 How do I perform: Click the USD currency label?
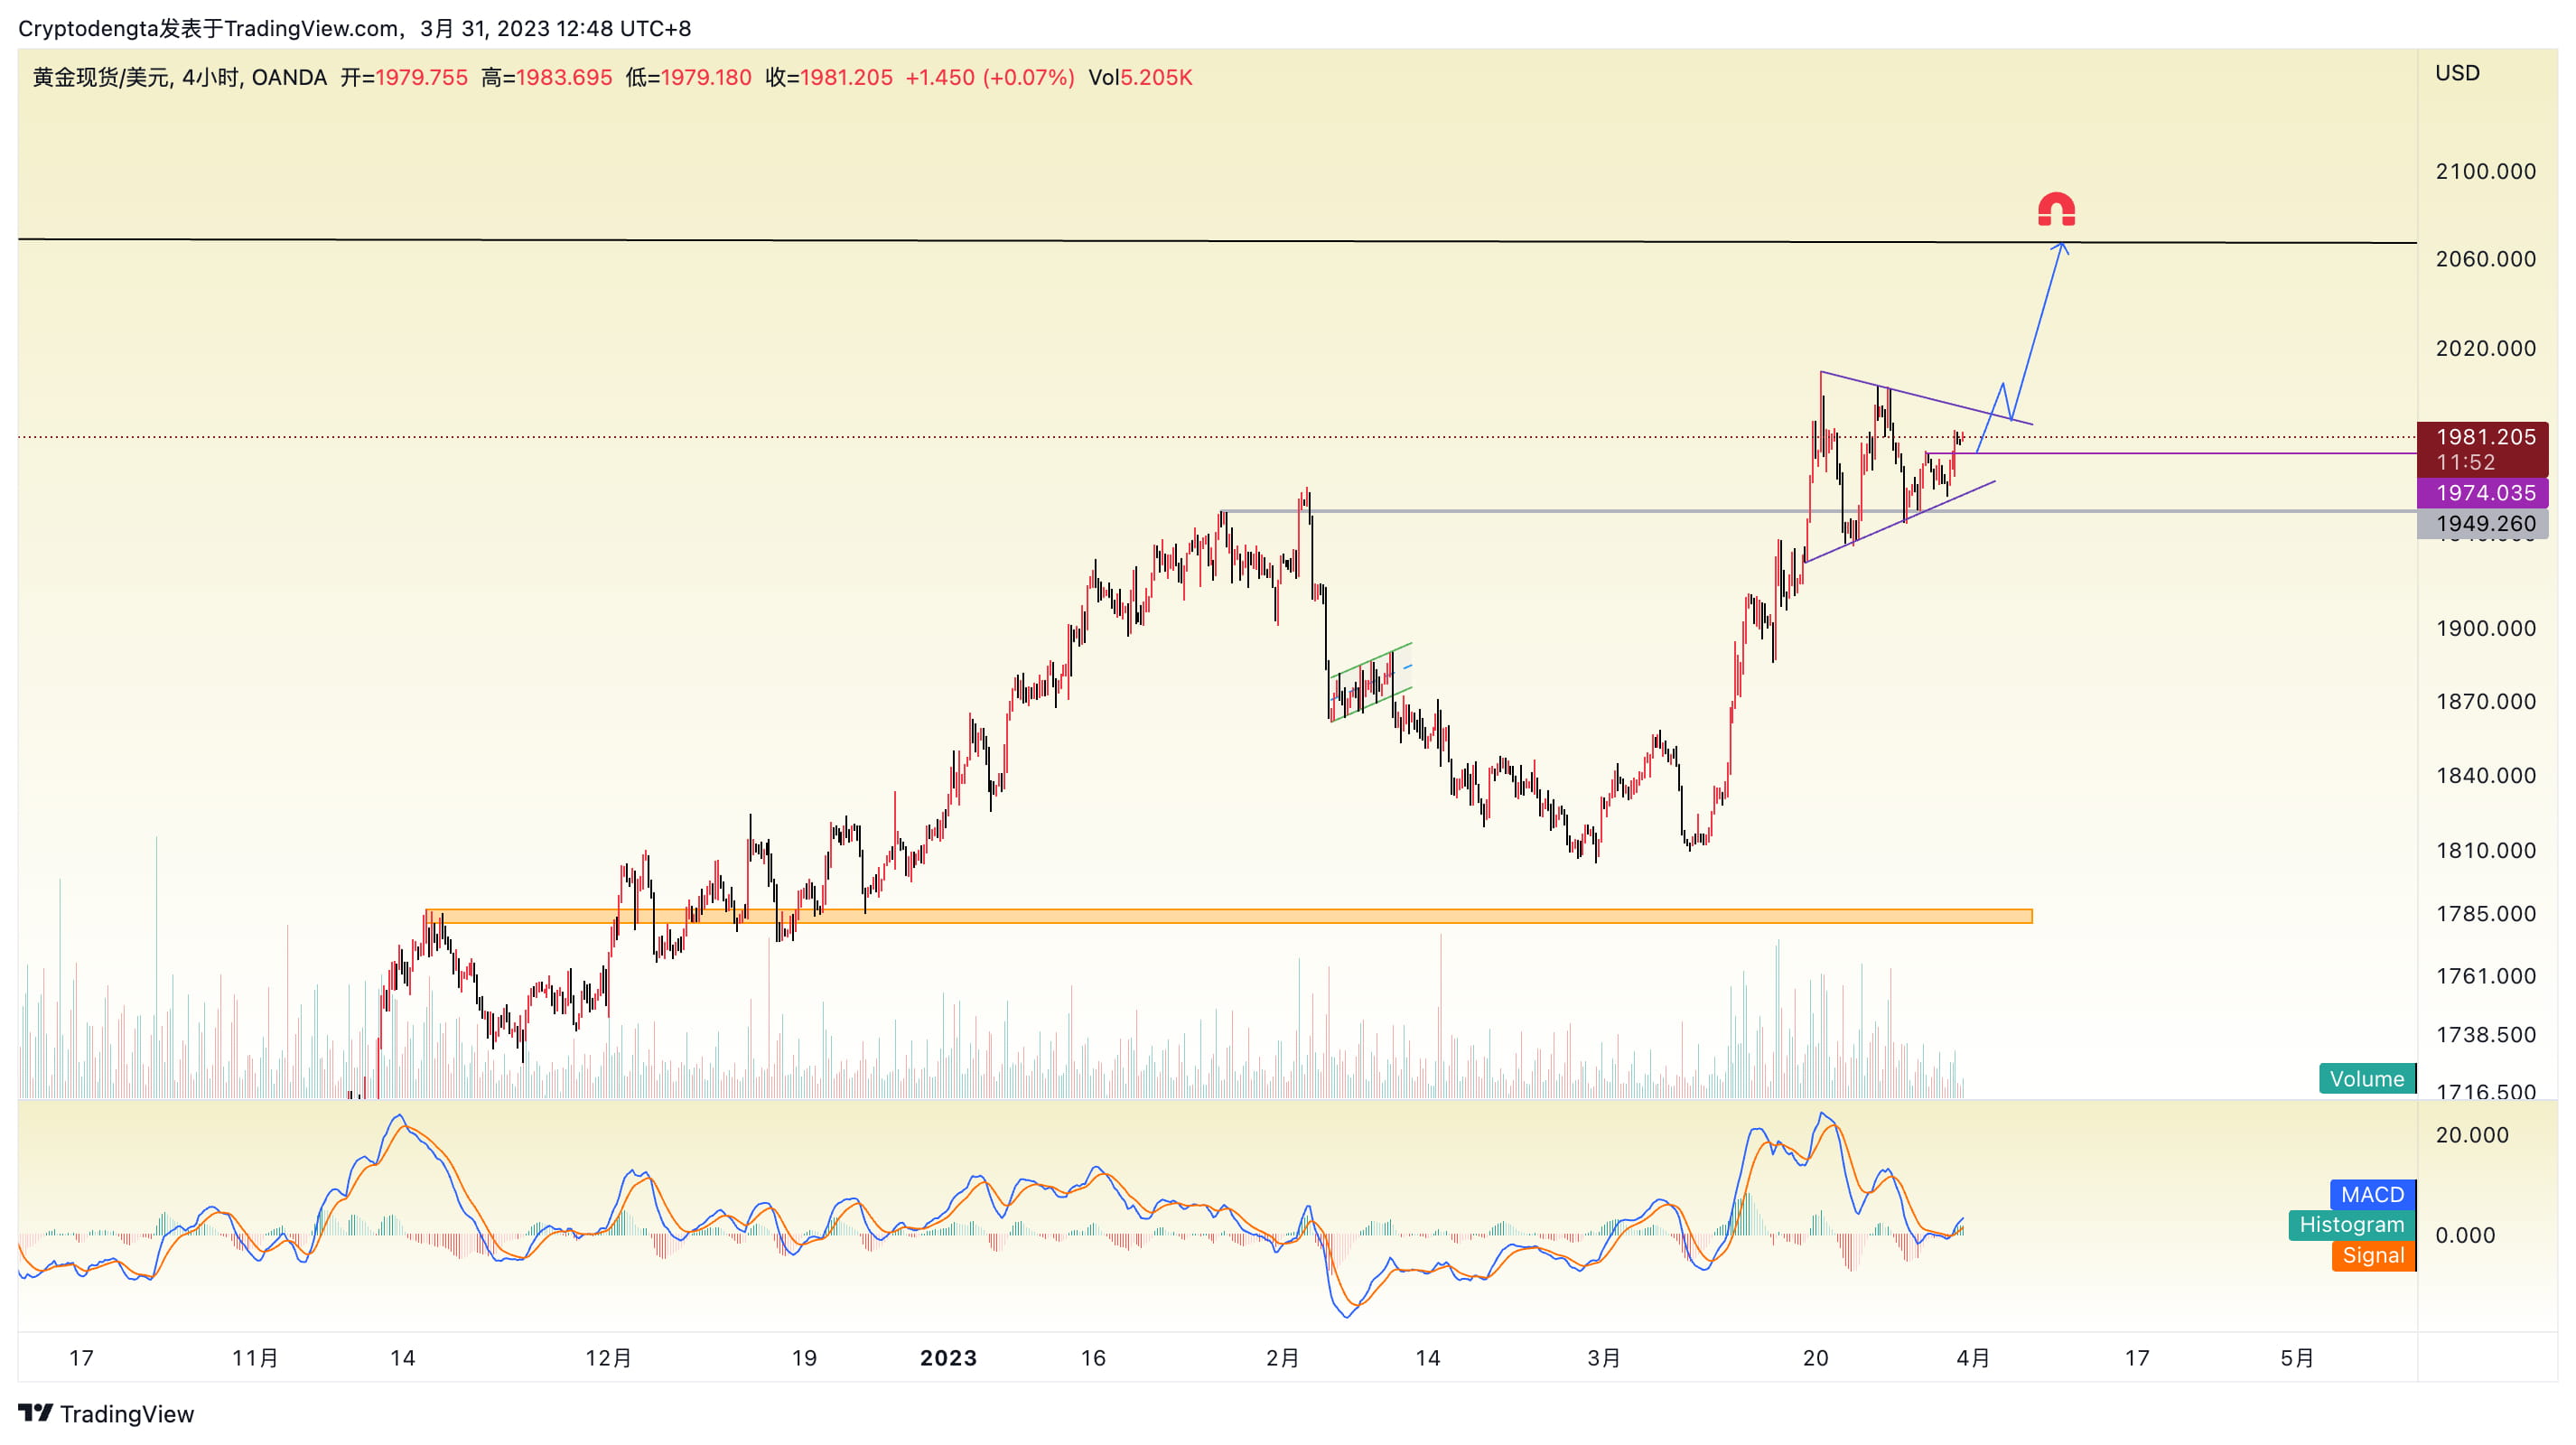(x=2457, y=73)
